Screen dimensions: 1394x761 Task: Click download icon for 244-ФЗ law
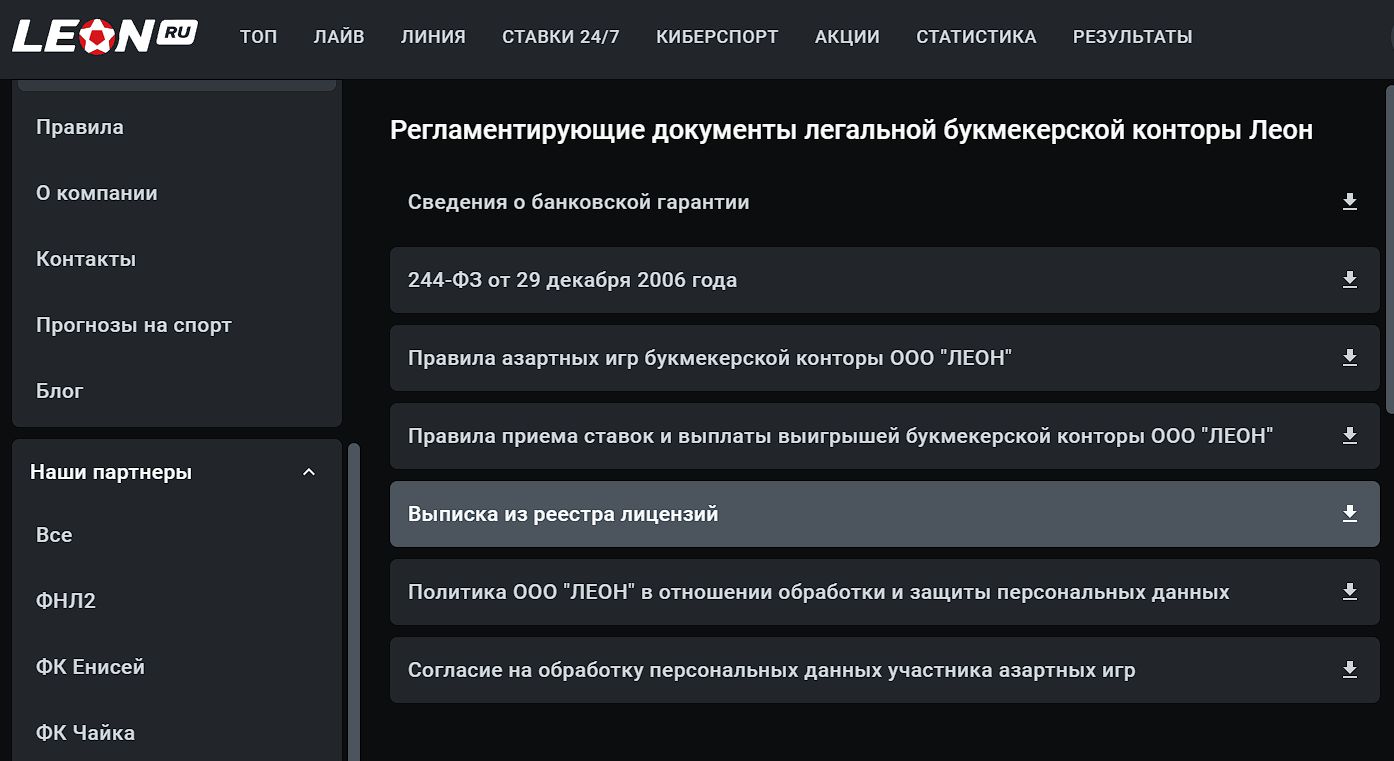(1349, 280)
